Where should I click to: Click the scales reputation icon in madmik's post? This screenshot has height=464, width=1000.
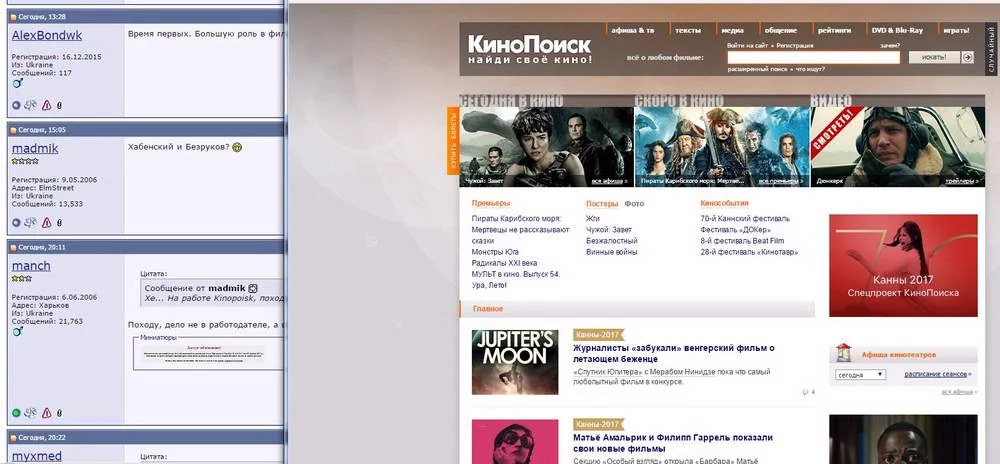click(31, 223)
